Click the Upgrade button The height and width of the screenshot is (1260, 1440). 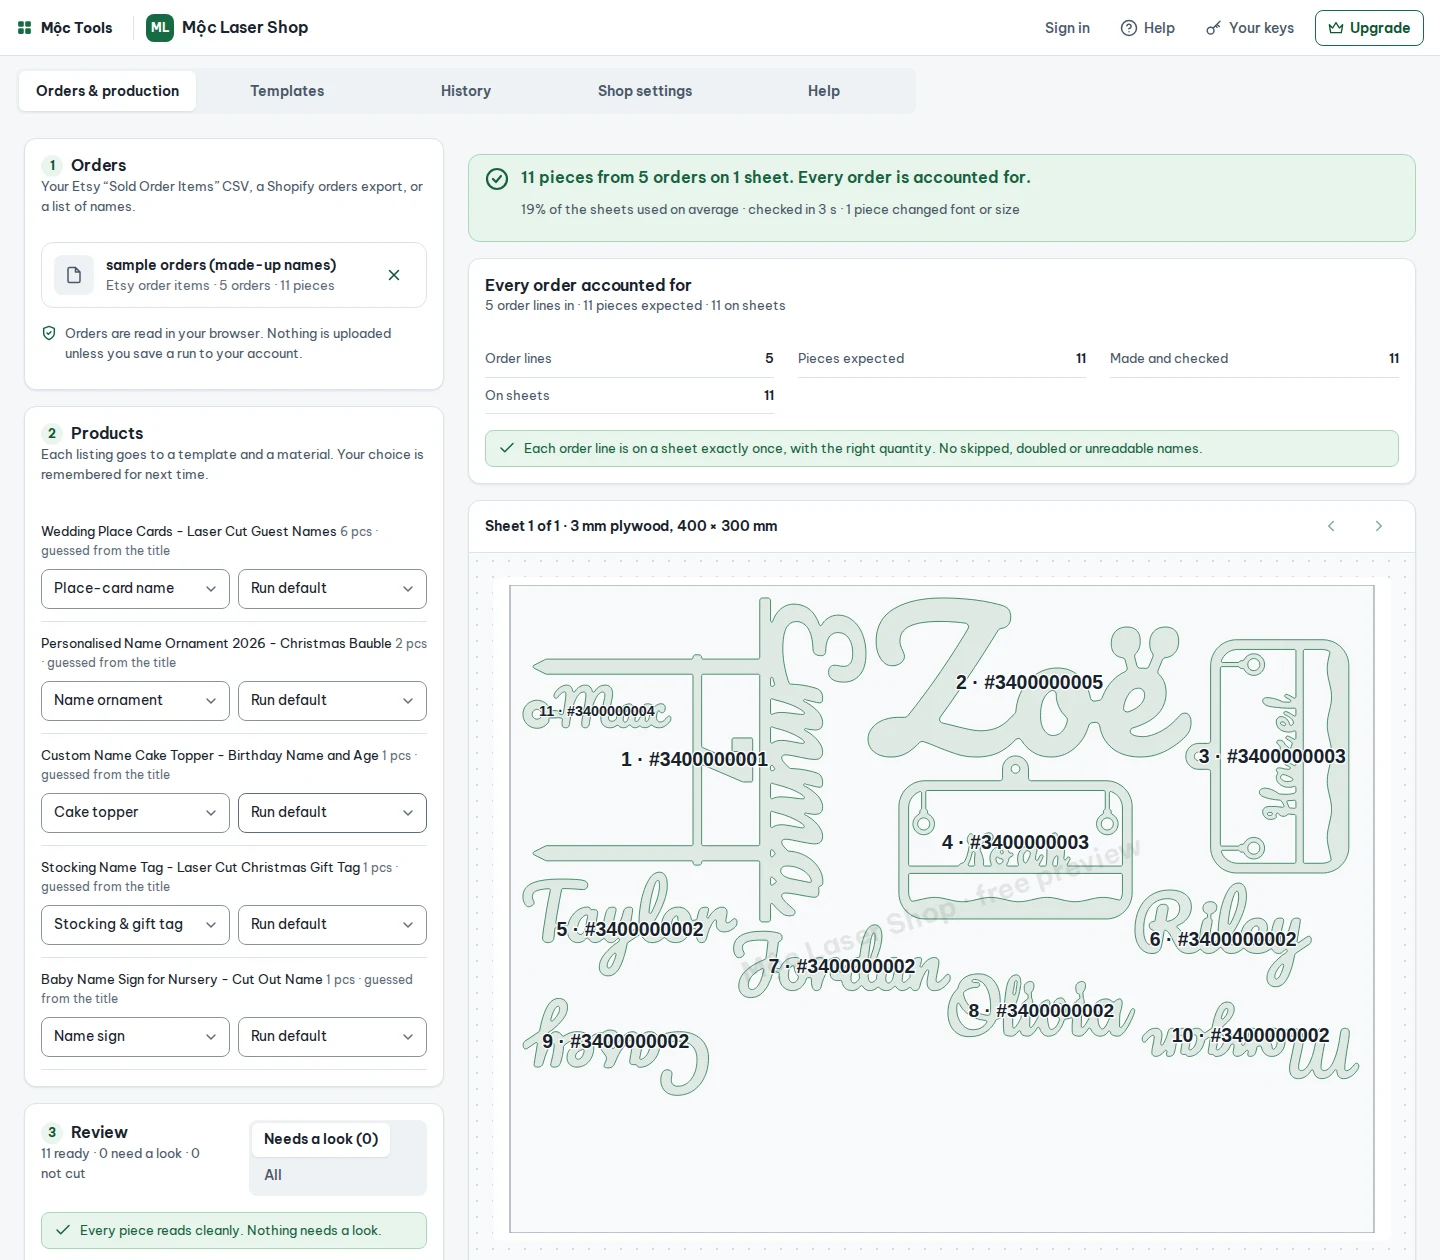tap(1369, 28)
